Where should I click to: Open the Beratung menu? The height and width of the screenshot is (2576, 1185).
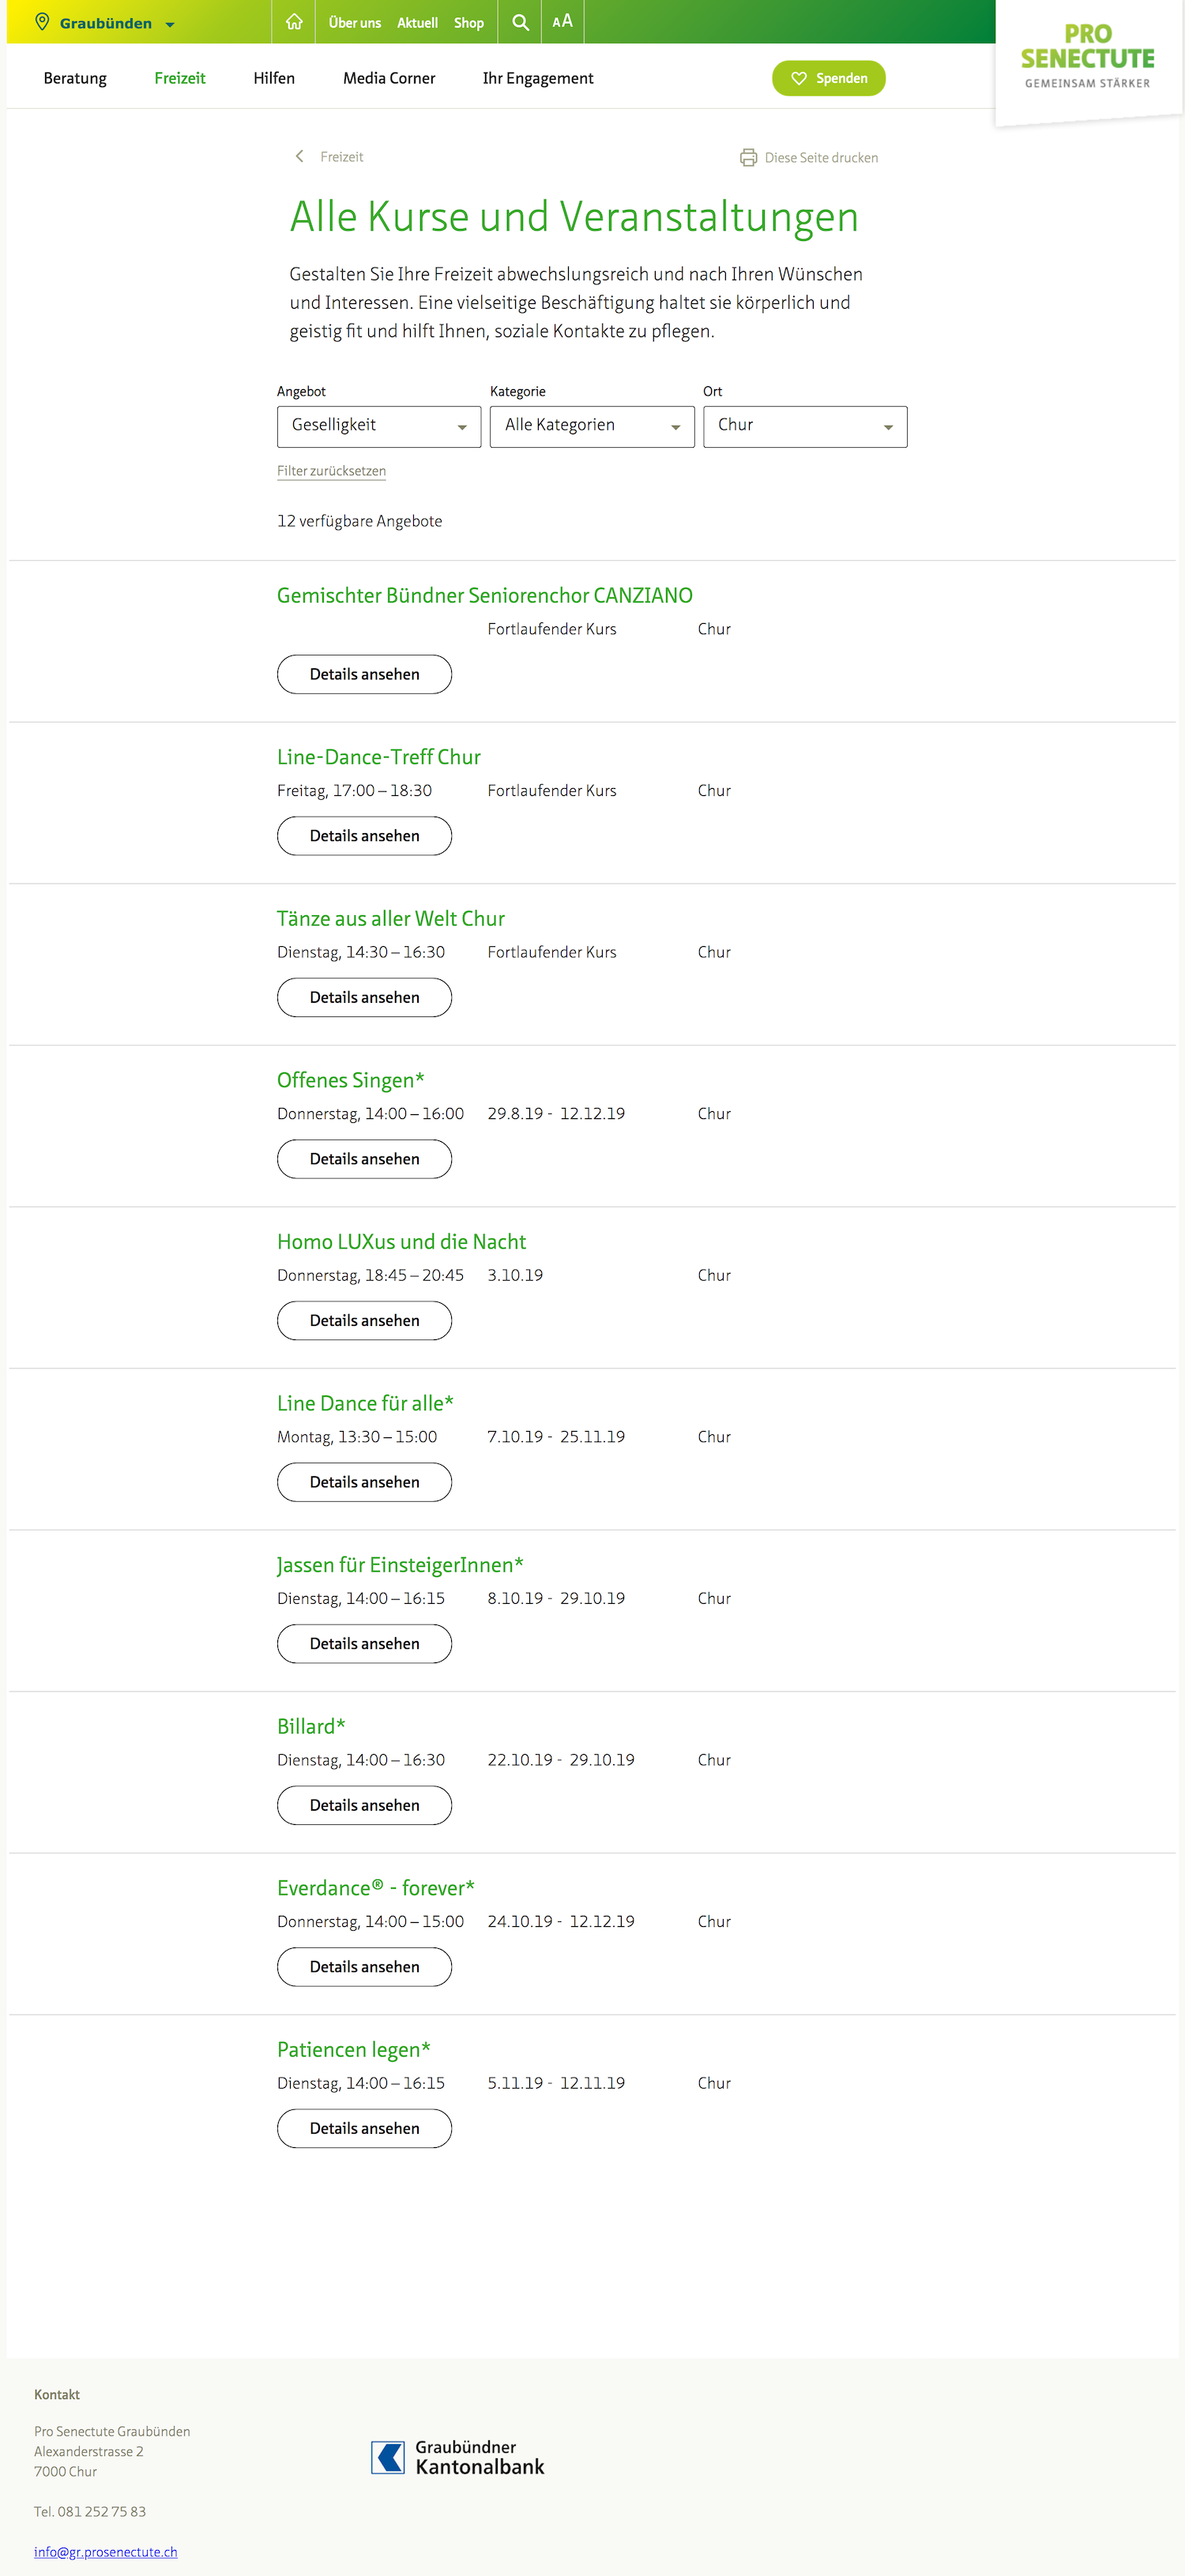pos(75,78)
